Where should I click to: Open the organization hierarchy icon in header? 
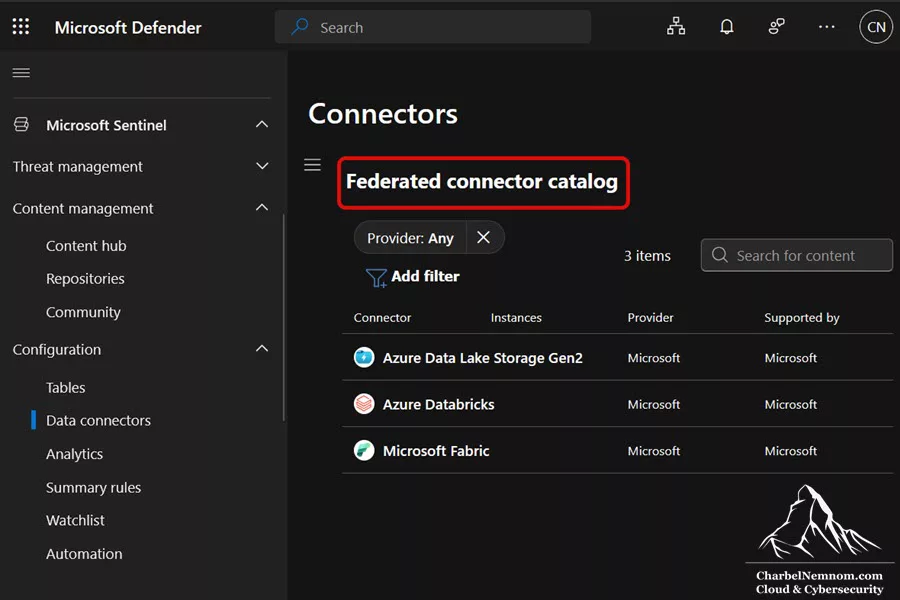676,26
